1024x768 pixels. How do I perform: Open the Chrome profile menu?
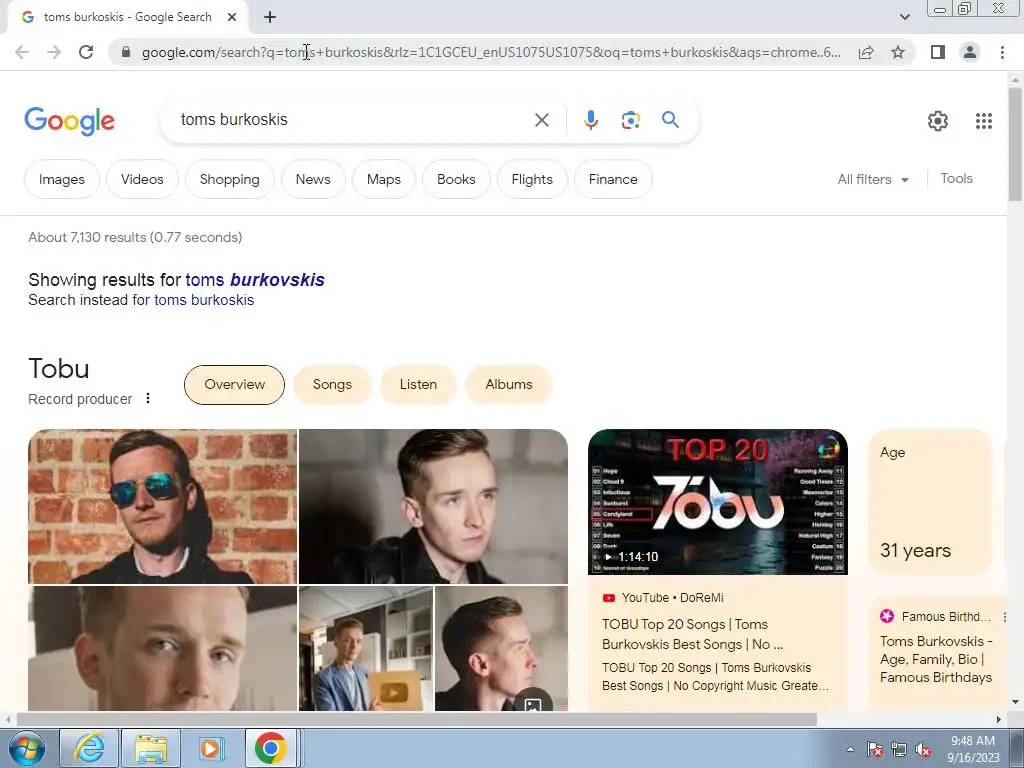pos(970,52)
